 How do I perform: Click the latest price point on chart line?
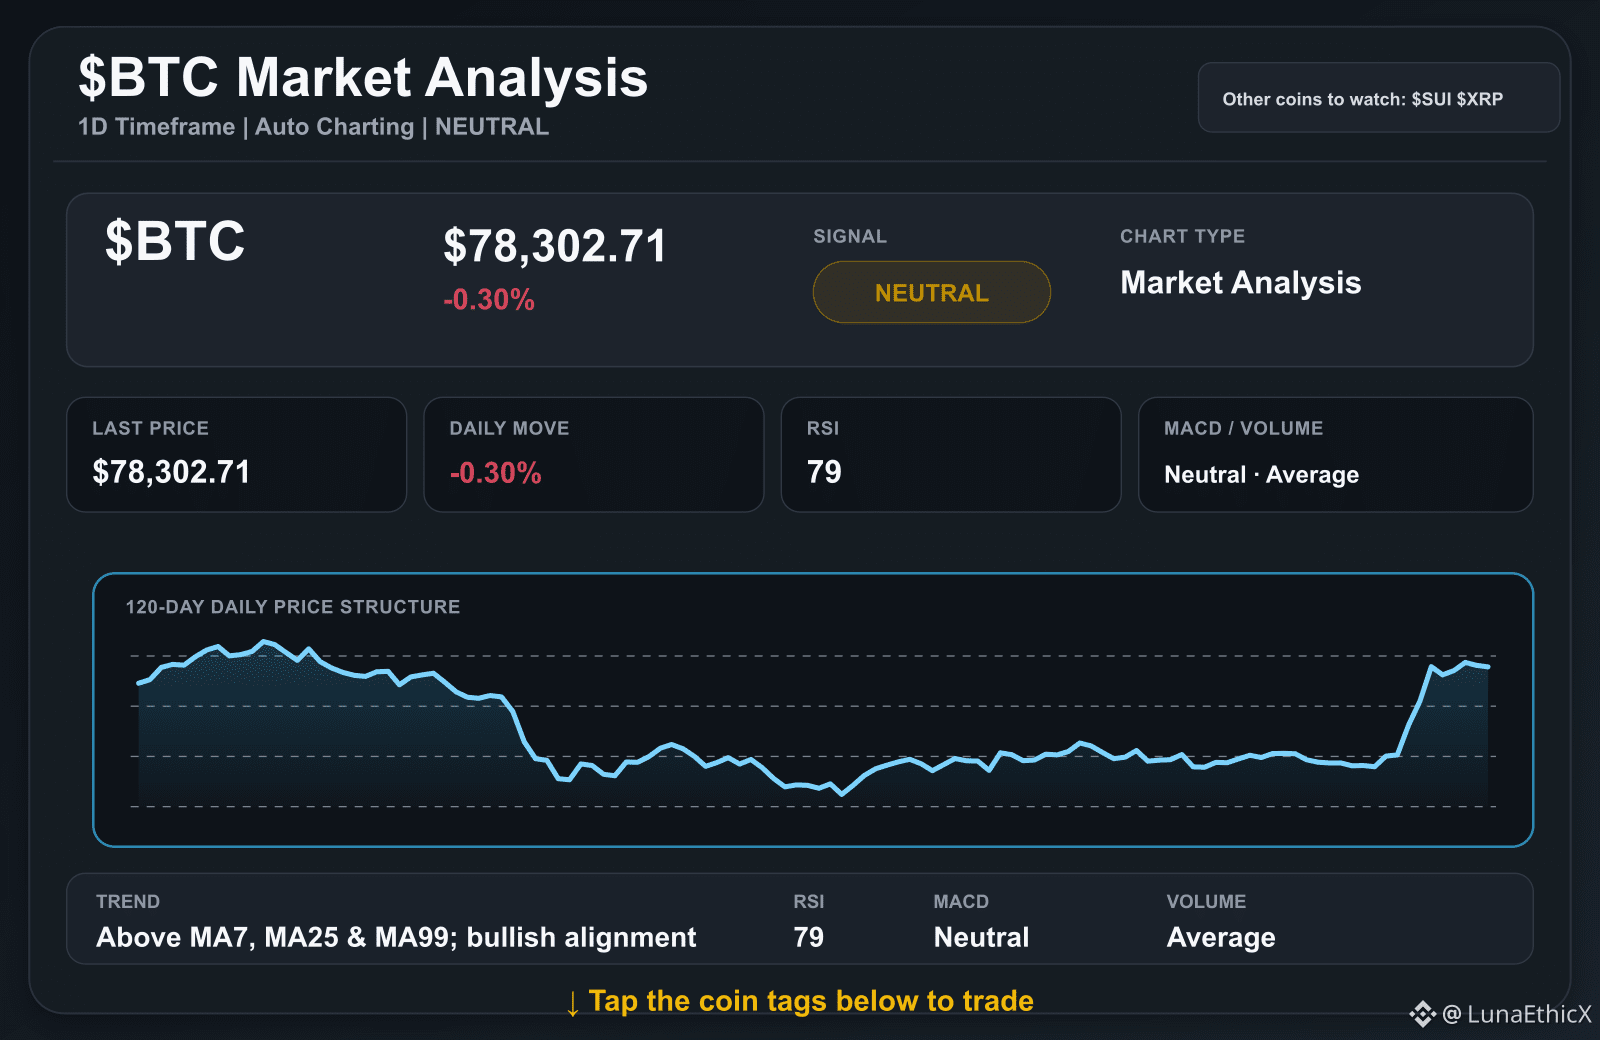point(1488,666)
